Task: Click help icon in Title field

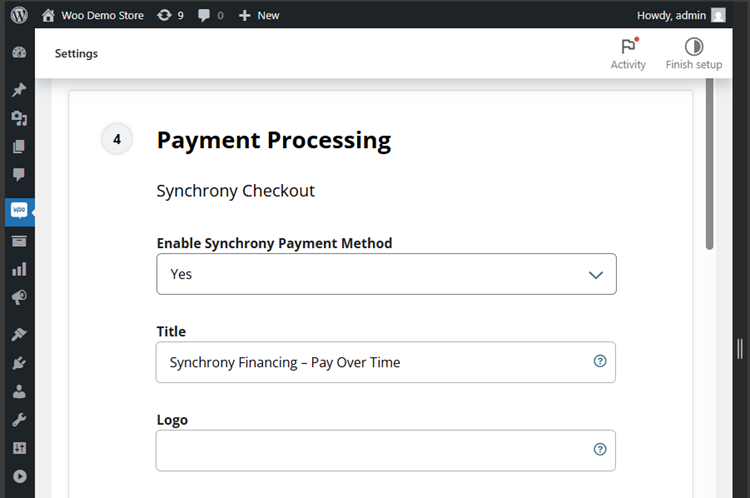Action: [x=600, y=362]
